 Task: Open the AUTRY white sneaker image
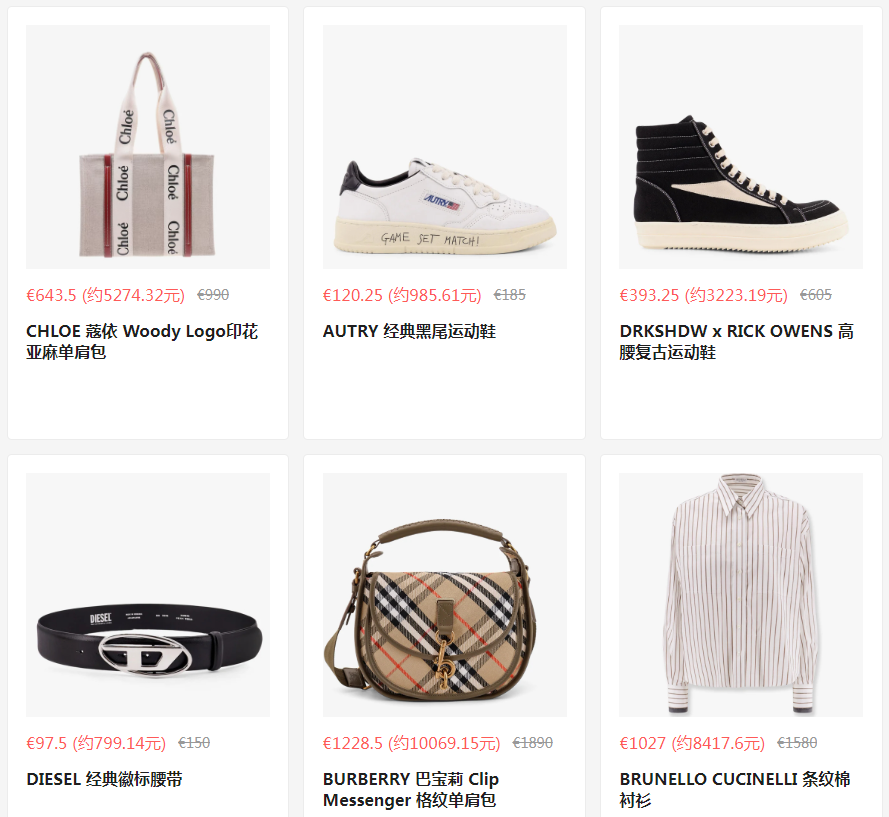pyautogui.click(x=444, y=147)
